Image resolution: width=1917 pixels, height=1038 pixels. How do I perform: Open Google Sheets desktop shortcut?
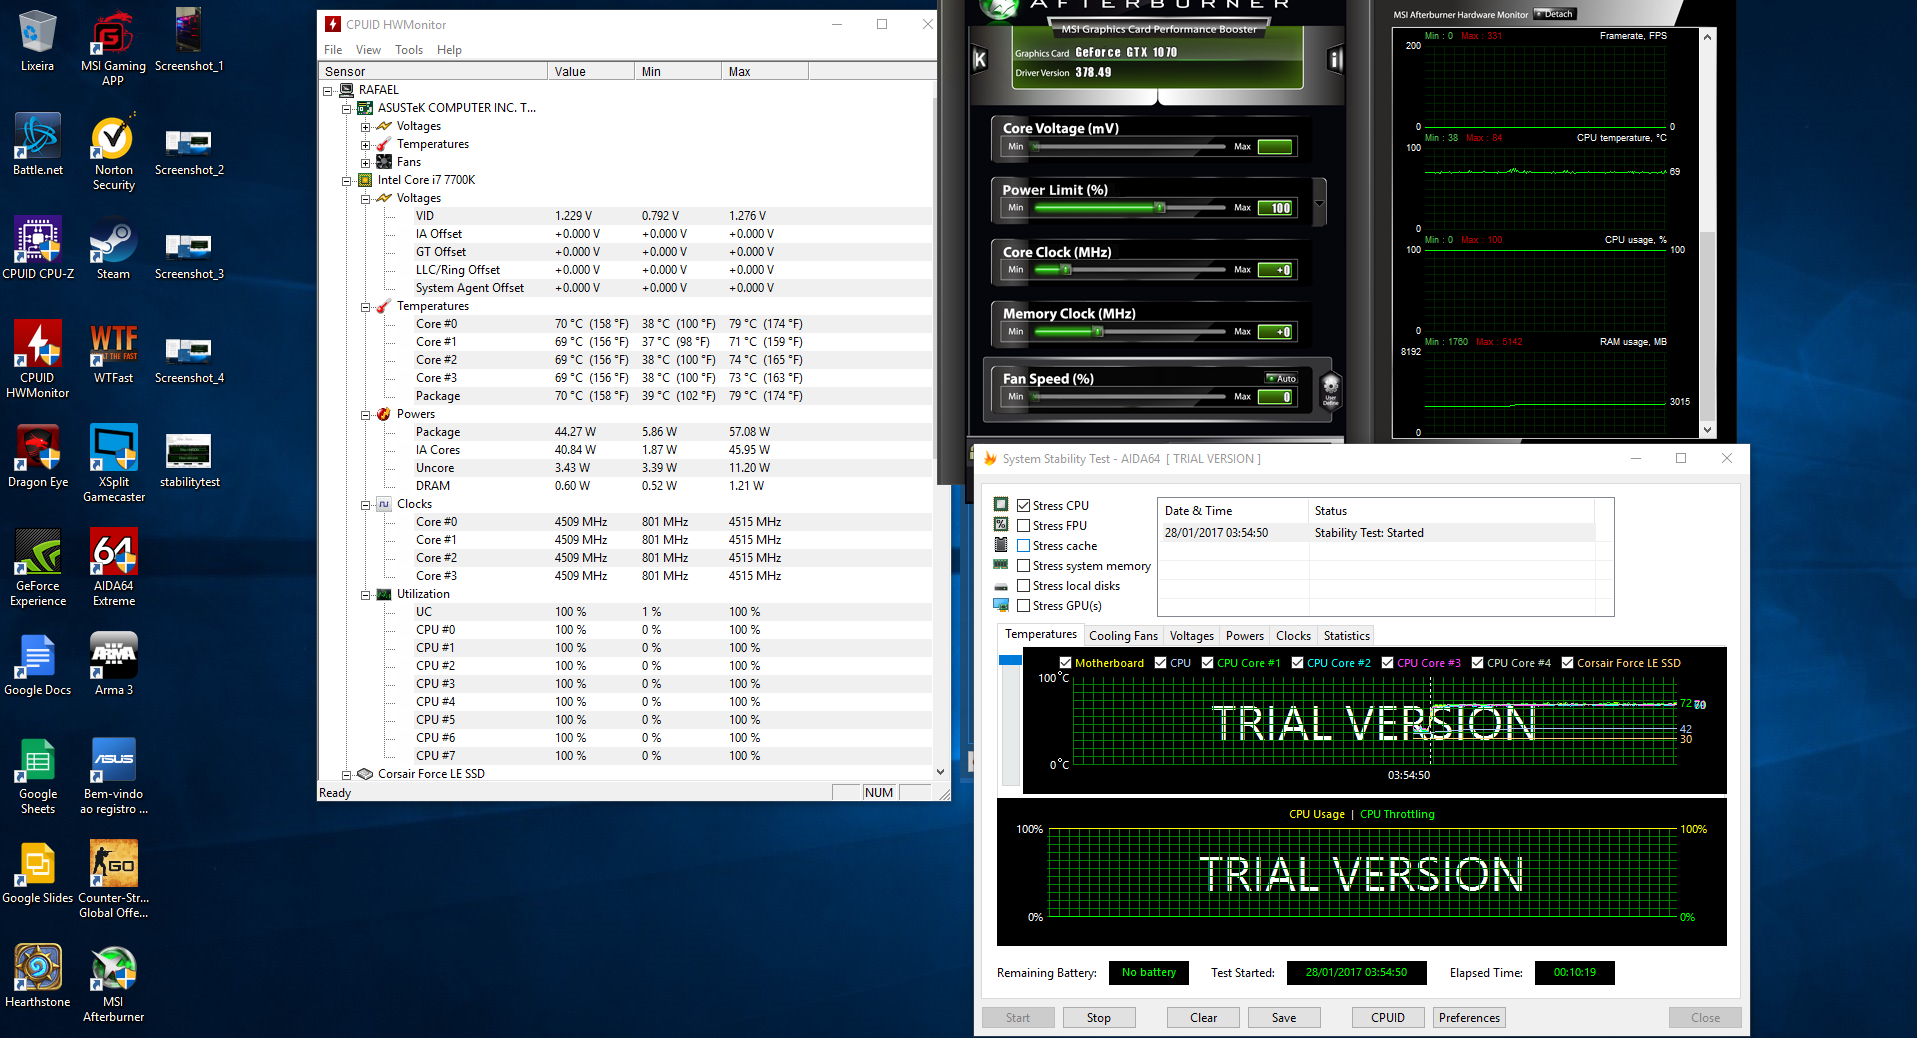[x=38, y=775]
